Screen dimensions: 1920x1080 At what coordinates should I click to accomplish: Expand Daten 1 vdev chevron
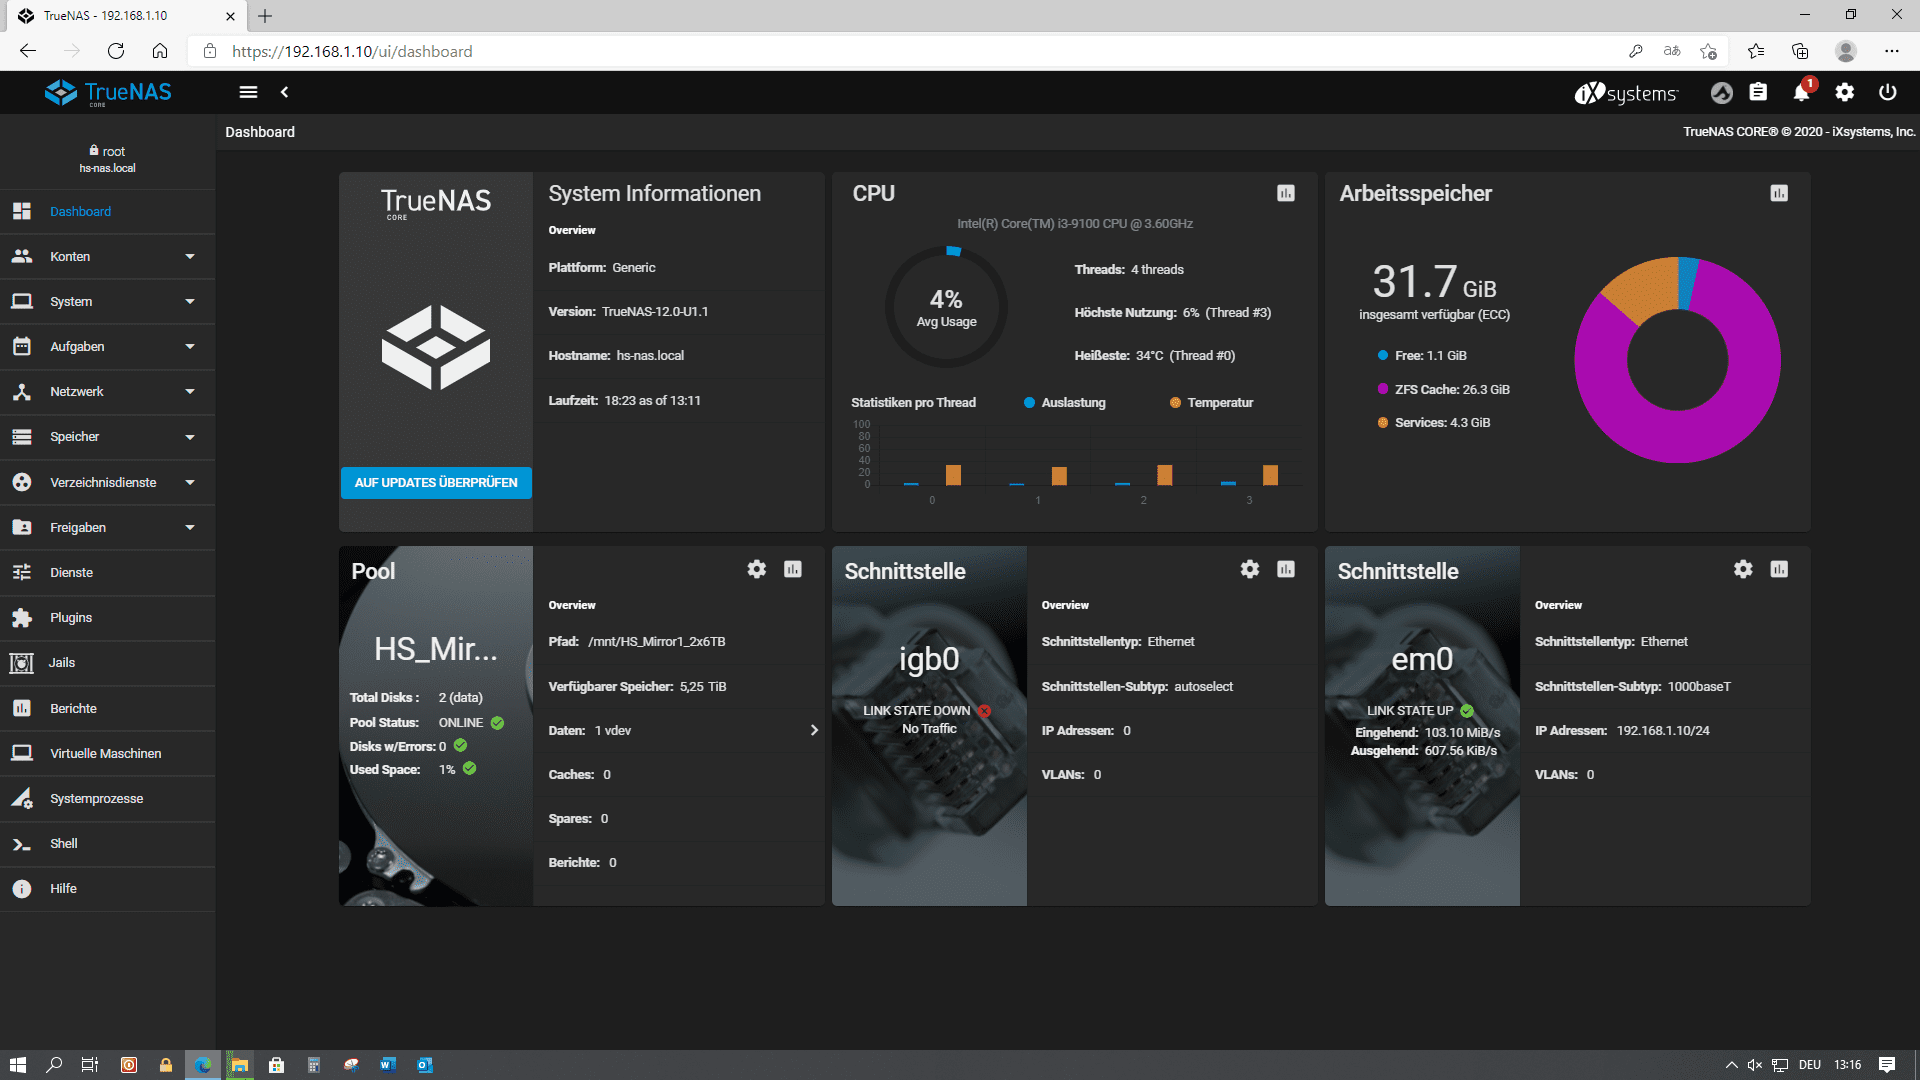(x=814, y=730)
